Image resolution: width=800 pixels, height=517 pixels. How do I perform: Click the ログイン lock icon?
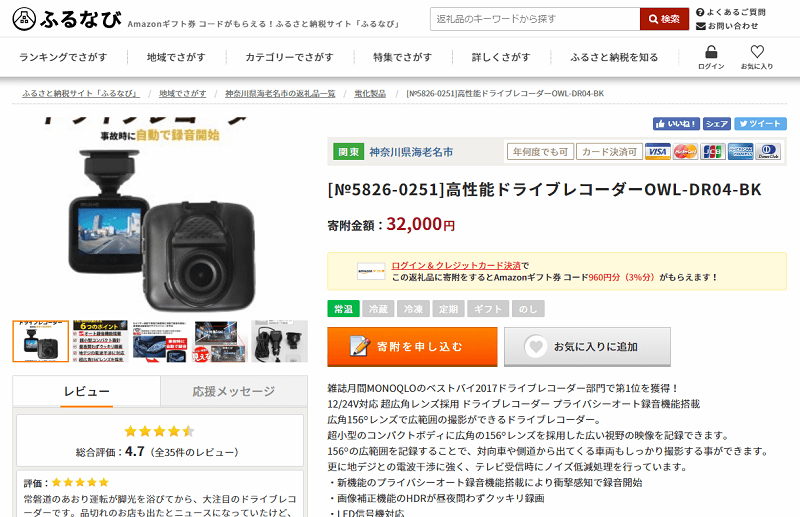tap(711, 52)
